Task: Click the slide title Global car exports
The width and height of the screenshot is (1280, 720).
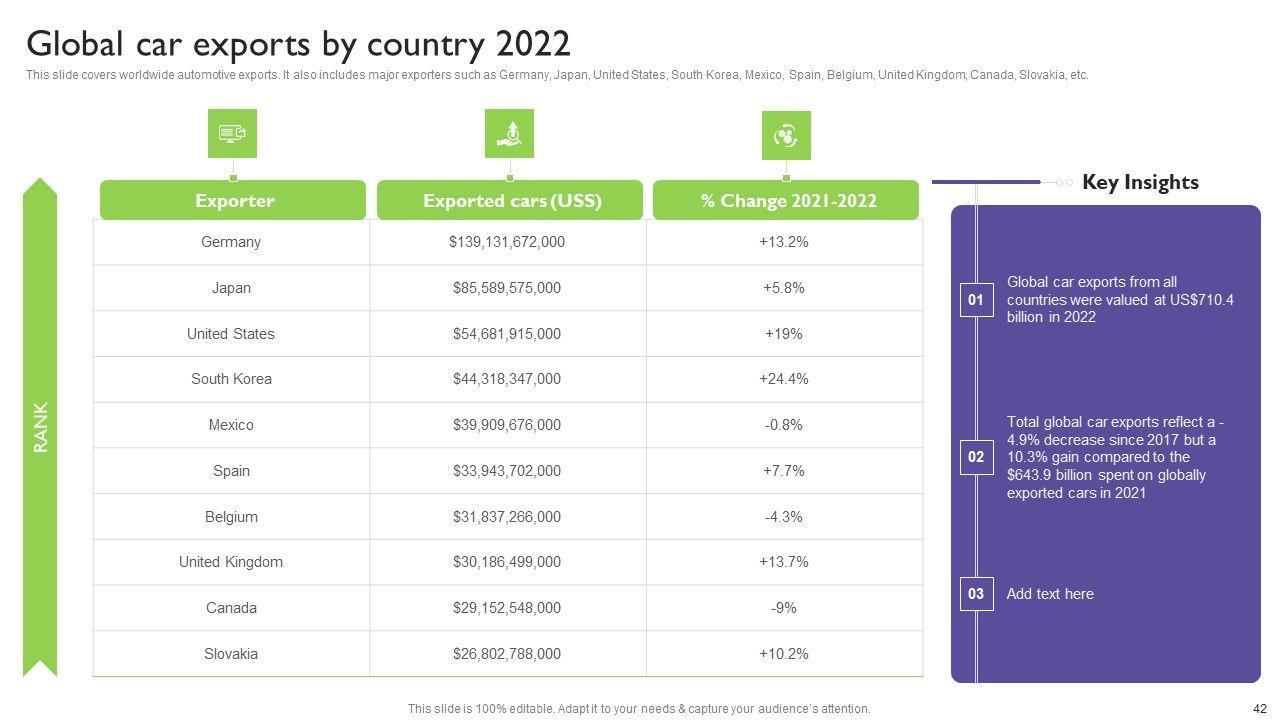Action: point(298,45)
